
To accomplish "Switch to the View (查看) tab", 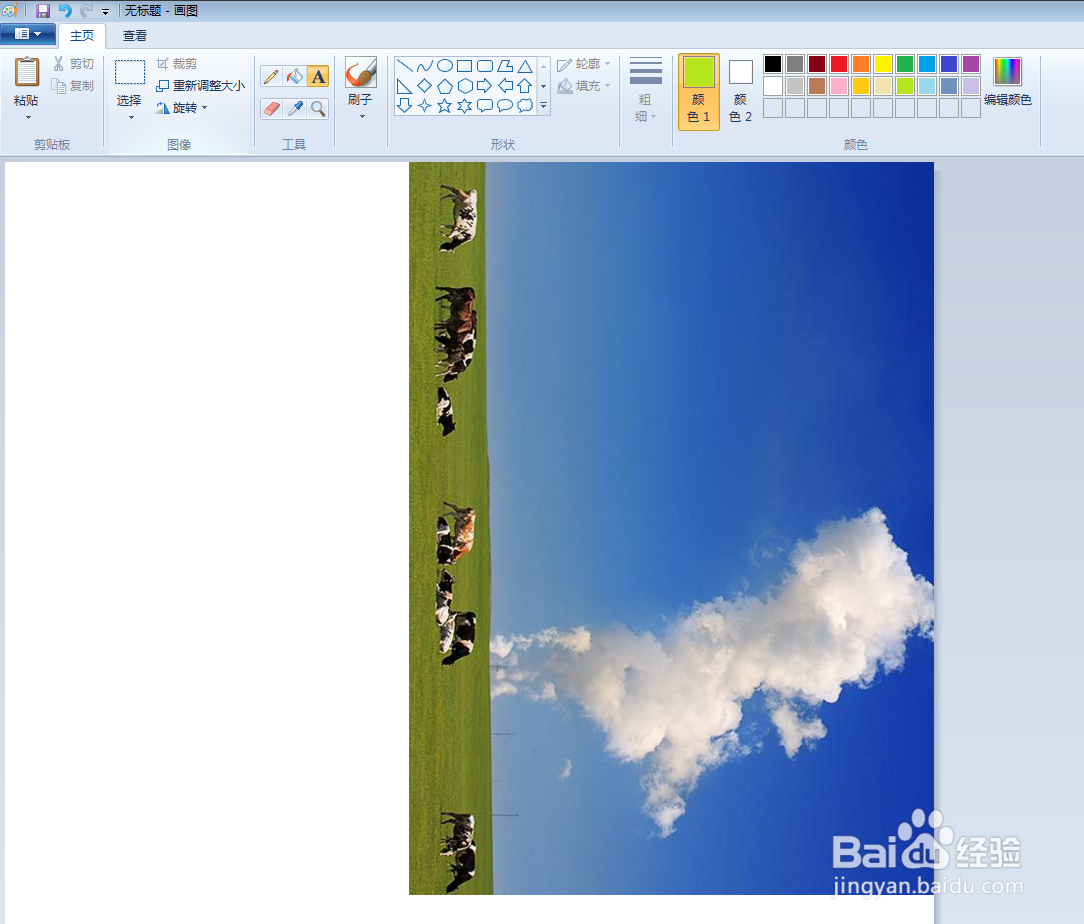I will [135, 35].
